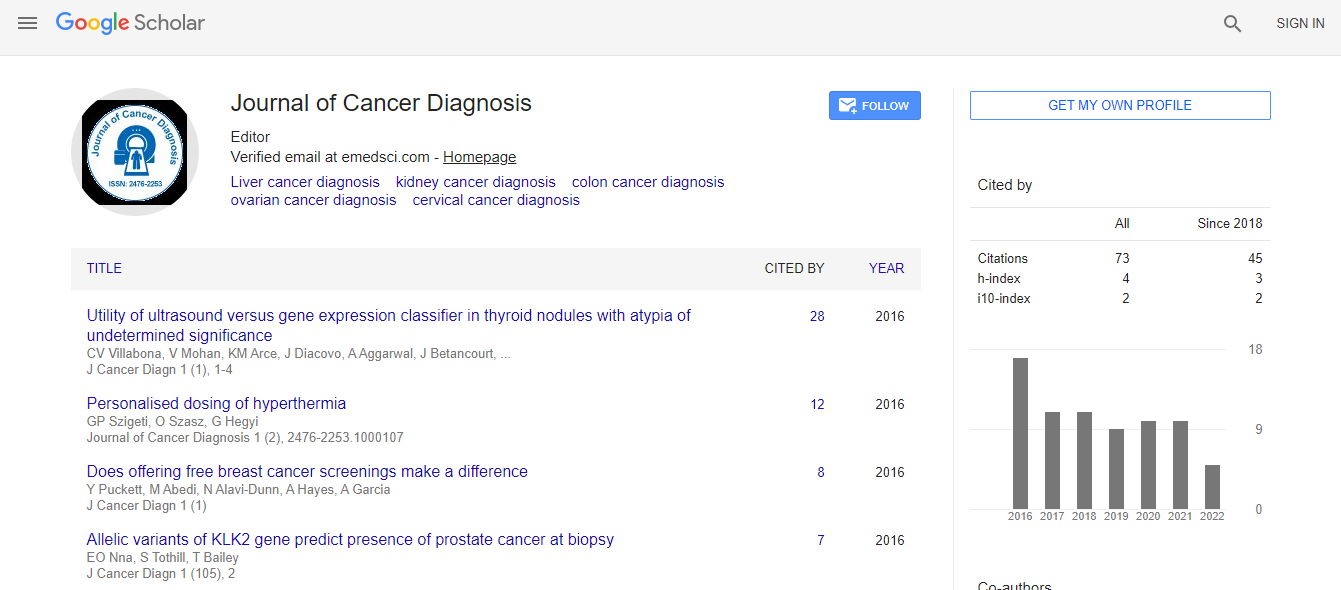This screenshot has width=1341, height=590.
Task: Sort articles by Year column header
Action: [x=886, y=268]
